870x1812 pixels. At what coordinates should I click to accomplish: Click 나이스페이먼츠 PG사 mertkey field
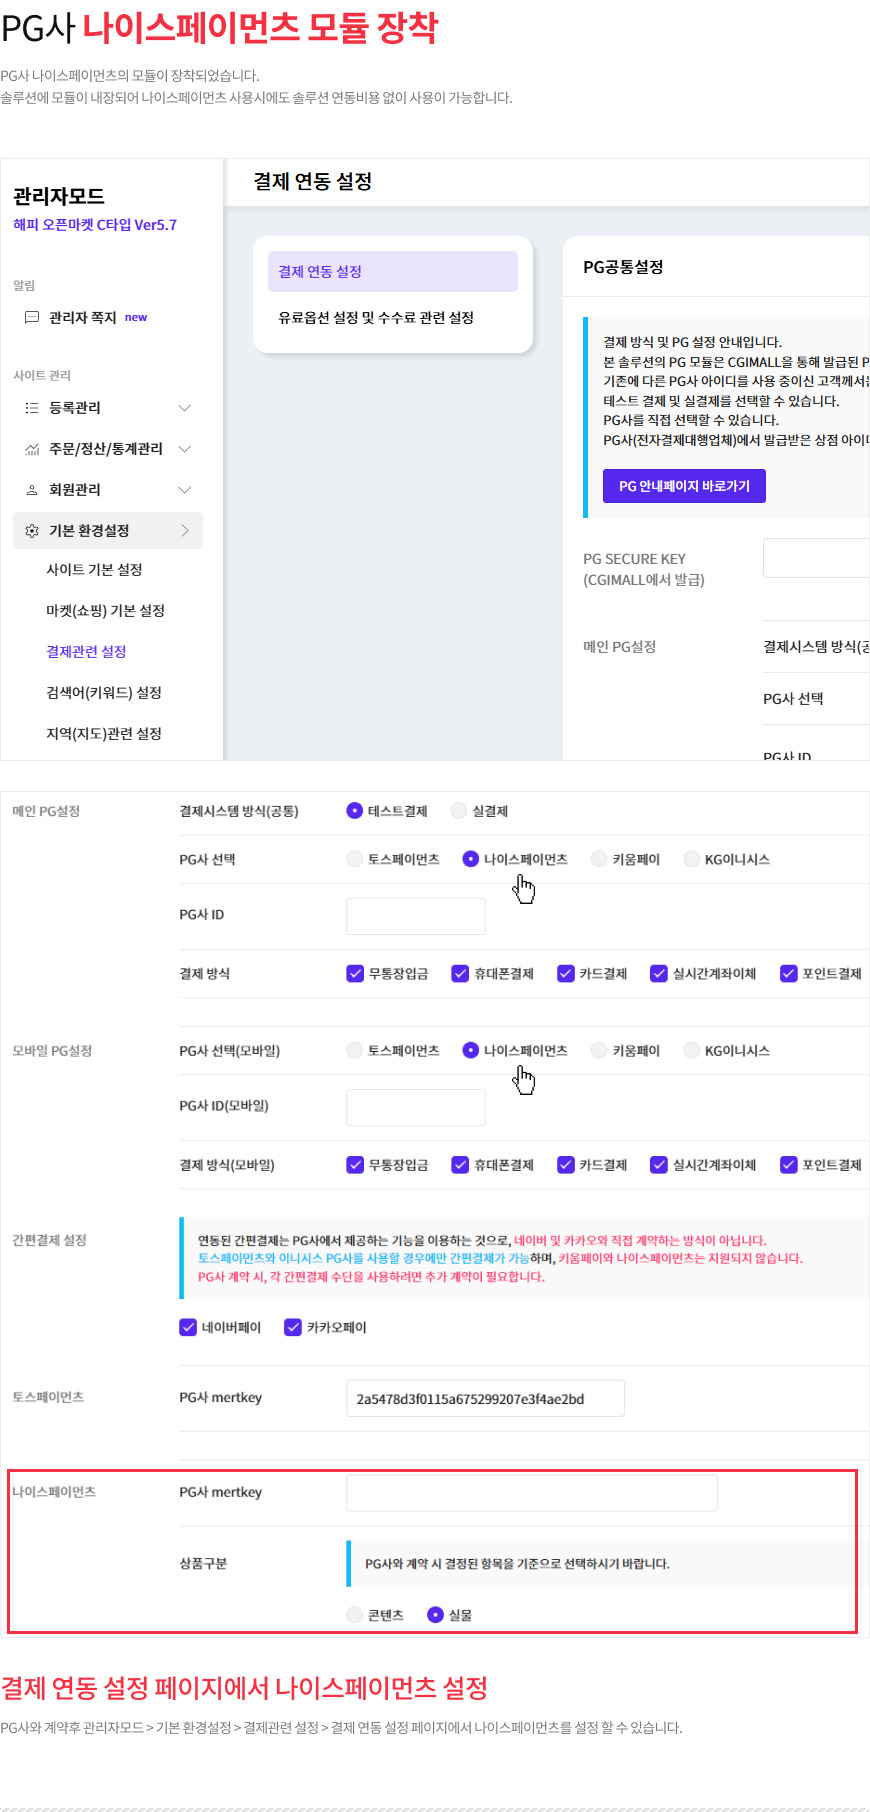pyautogui.click(x=532, y=1493)
